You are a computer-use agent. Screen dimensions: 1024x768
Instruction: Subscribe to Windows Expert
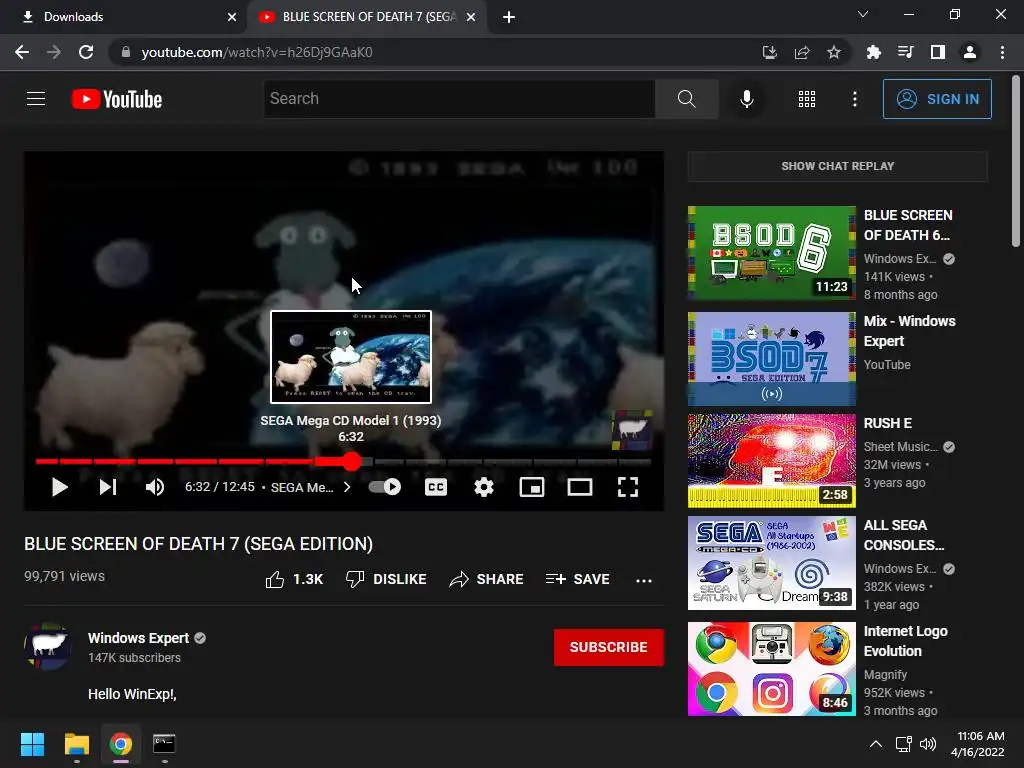pyautogui.click(x=609, y=647)
